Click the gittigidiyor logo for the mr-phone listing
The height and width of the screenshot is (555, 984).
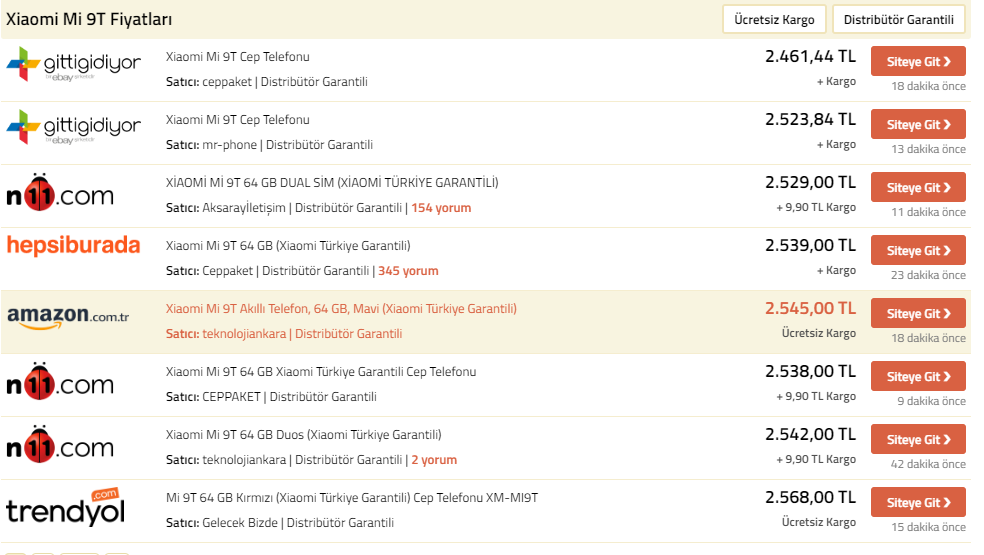[73, 127]
